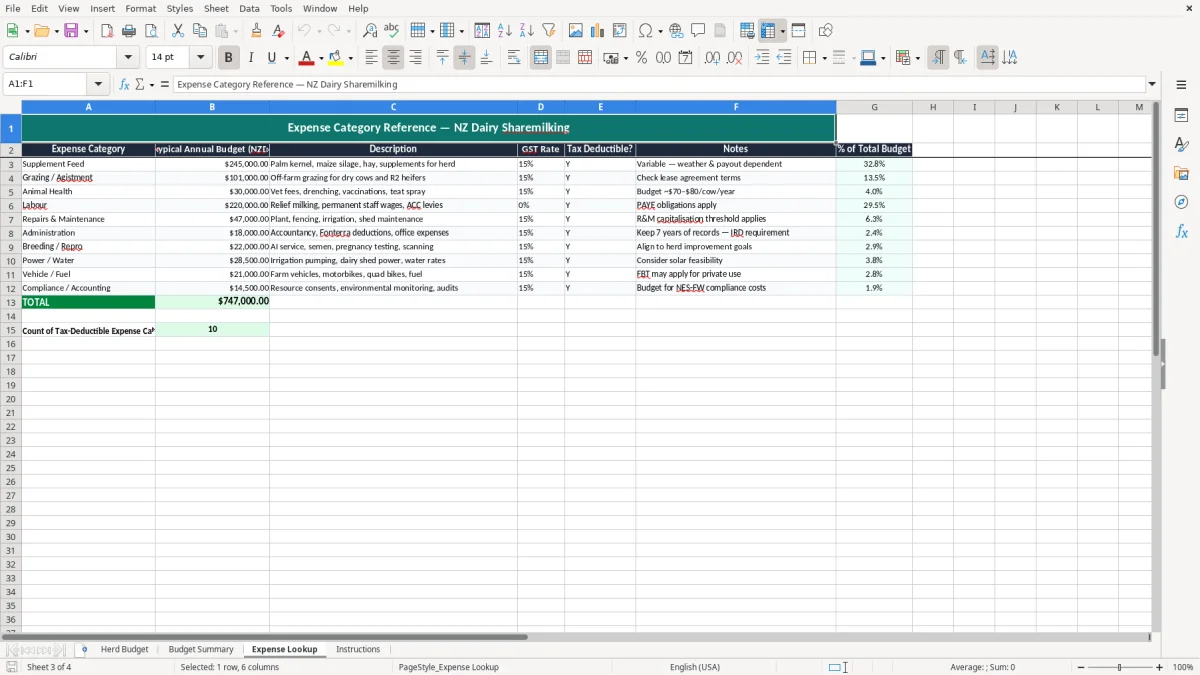The width and height of the screenshot is (1200, 675).
Task: Insert a hyperlink
Action: (x=676, y=31)
